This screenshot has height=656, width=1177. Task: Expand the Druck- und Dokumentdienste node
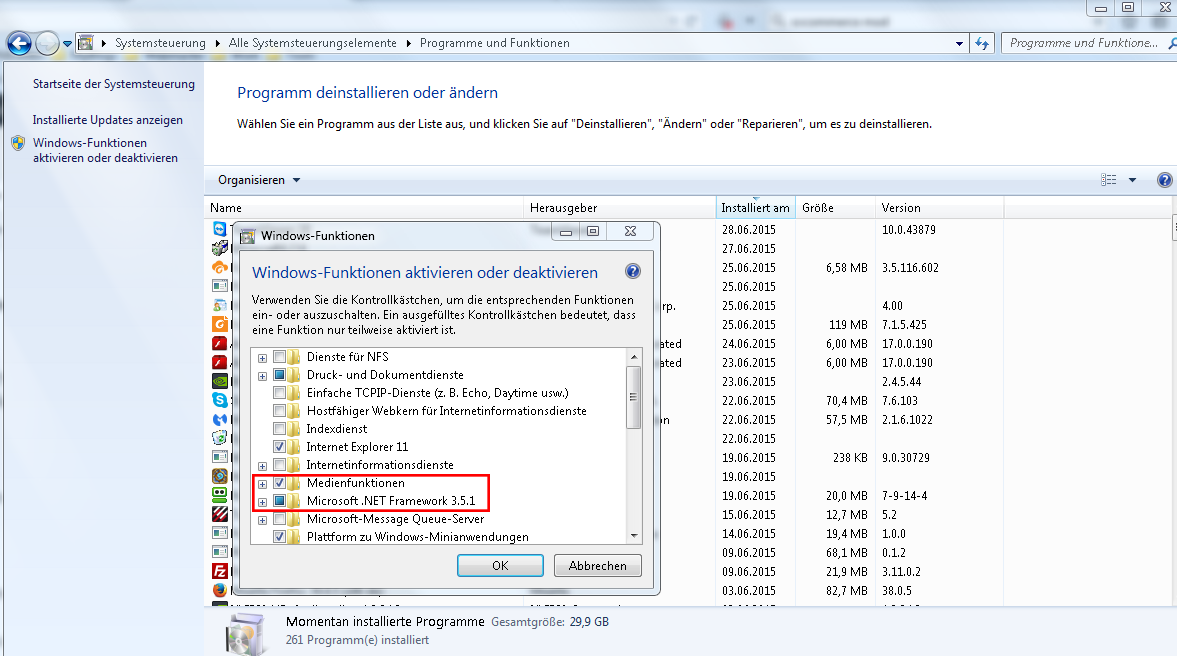263,376
